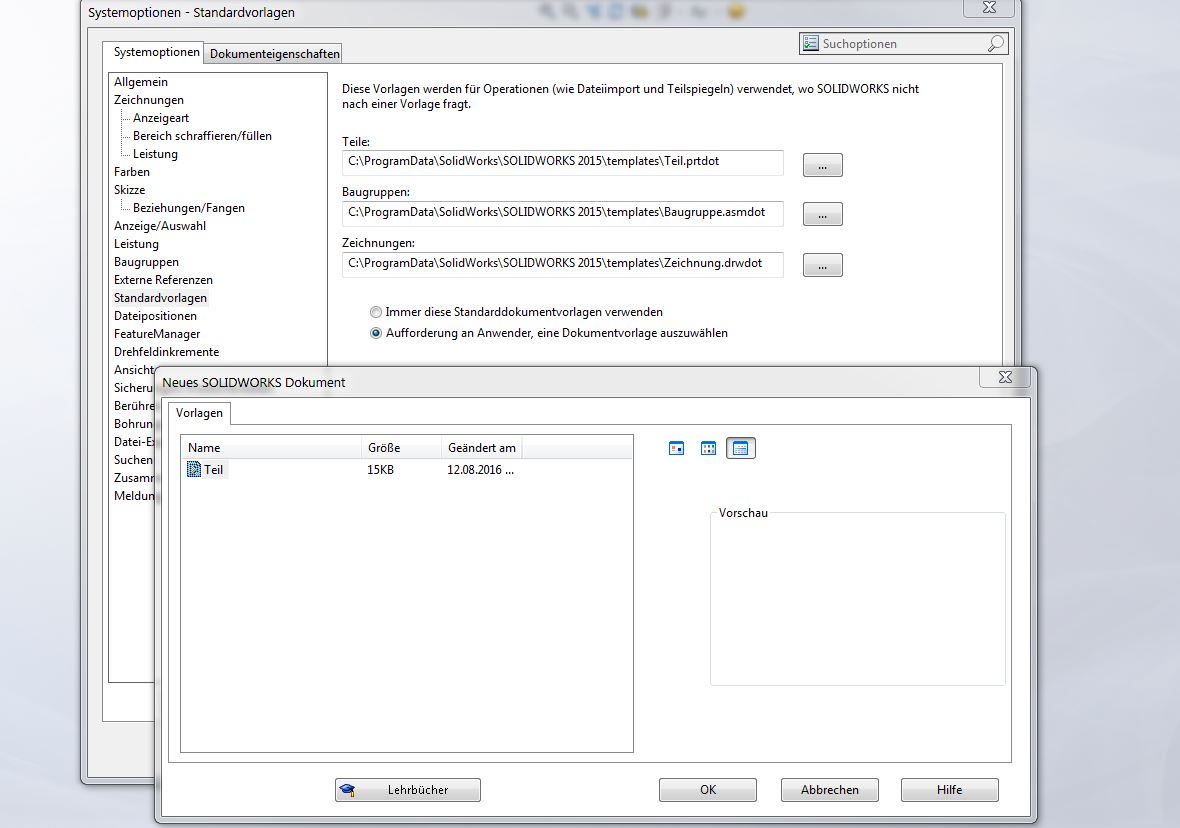Select the Vorlagen tab
This screenshot has width=1180, height=828.
tap(199, 413)
